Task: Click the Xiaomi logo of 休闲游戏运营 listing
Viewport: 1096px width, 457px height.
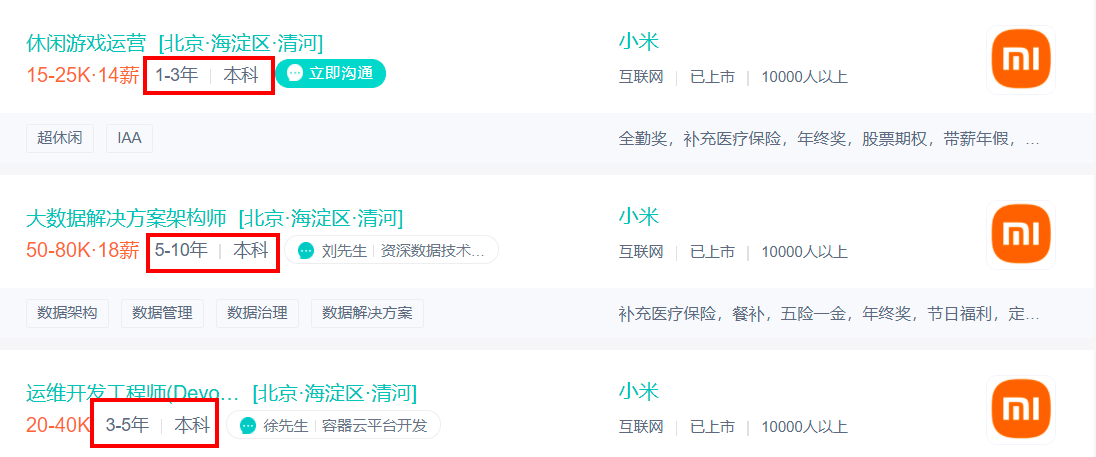Action: pos(1021,60)
